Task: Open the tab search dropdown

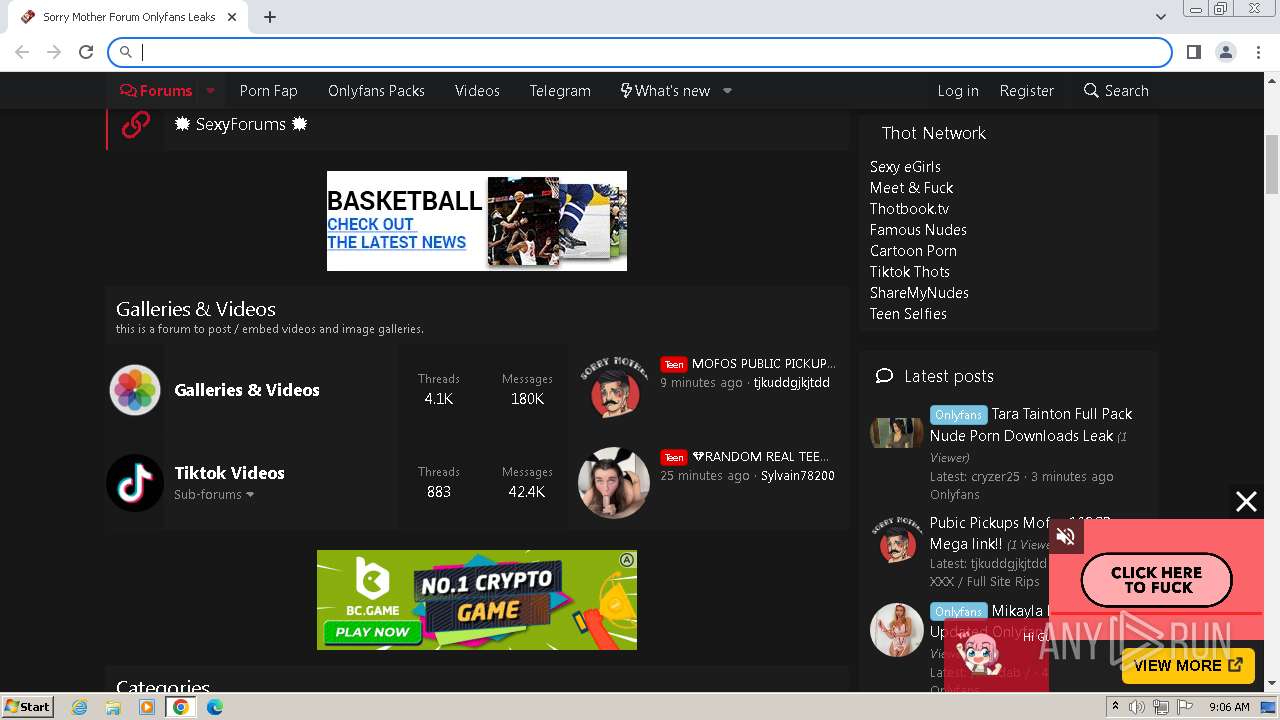Action: 1160,17
